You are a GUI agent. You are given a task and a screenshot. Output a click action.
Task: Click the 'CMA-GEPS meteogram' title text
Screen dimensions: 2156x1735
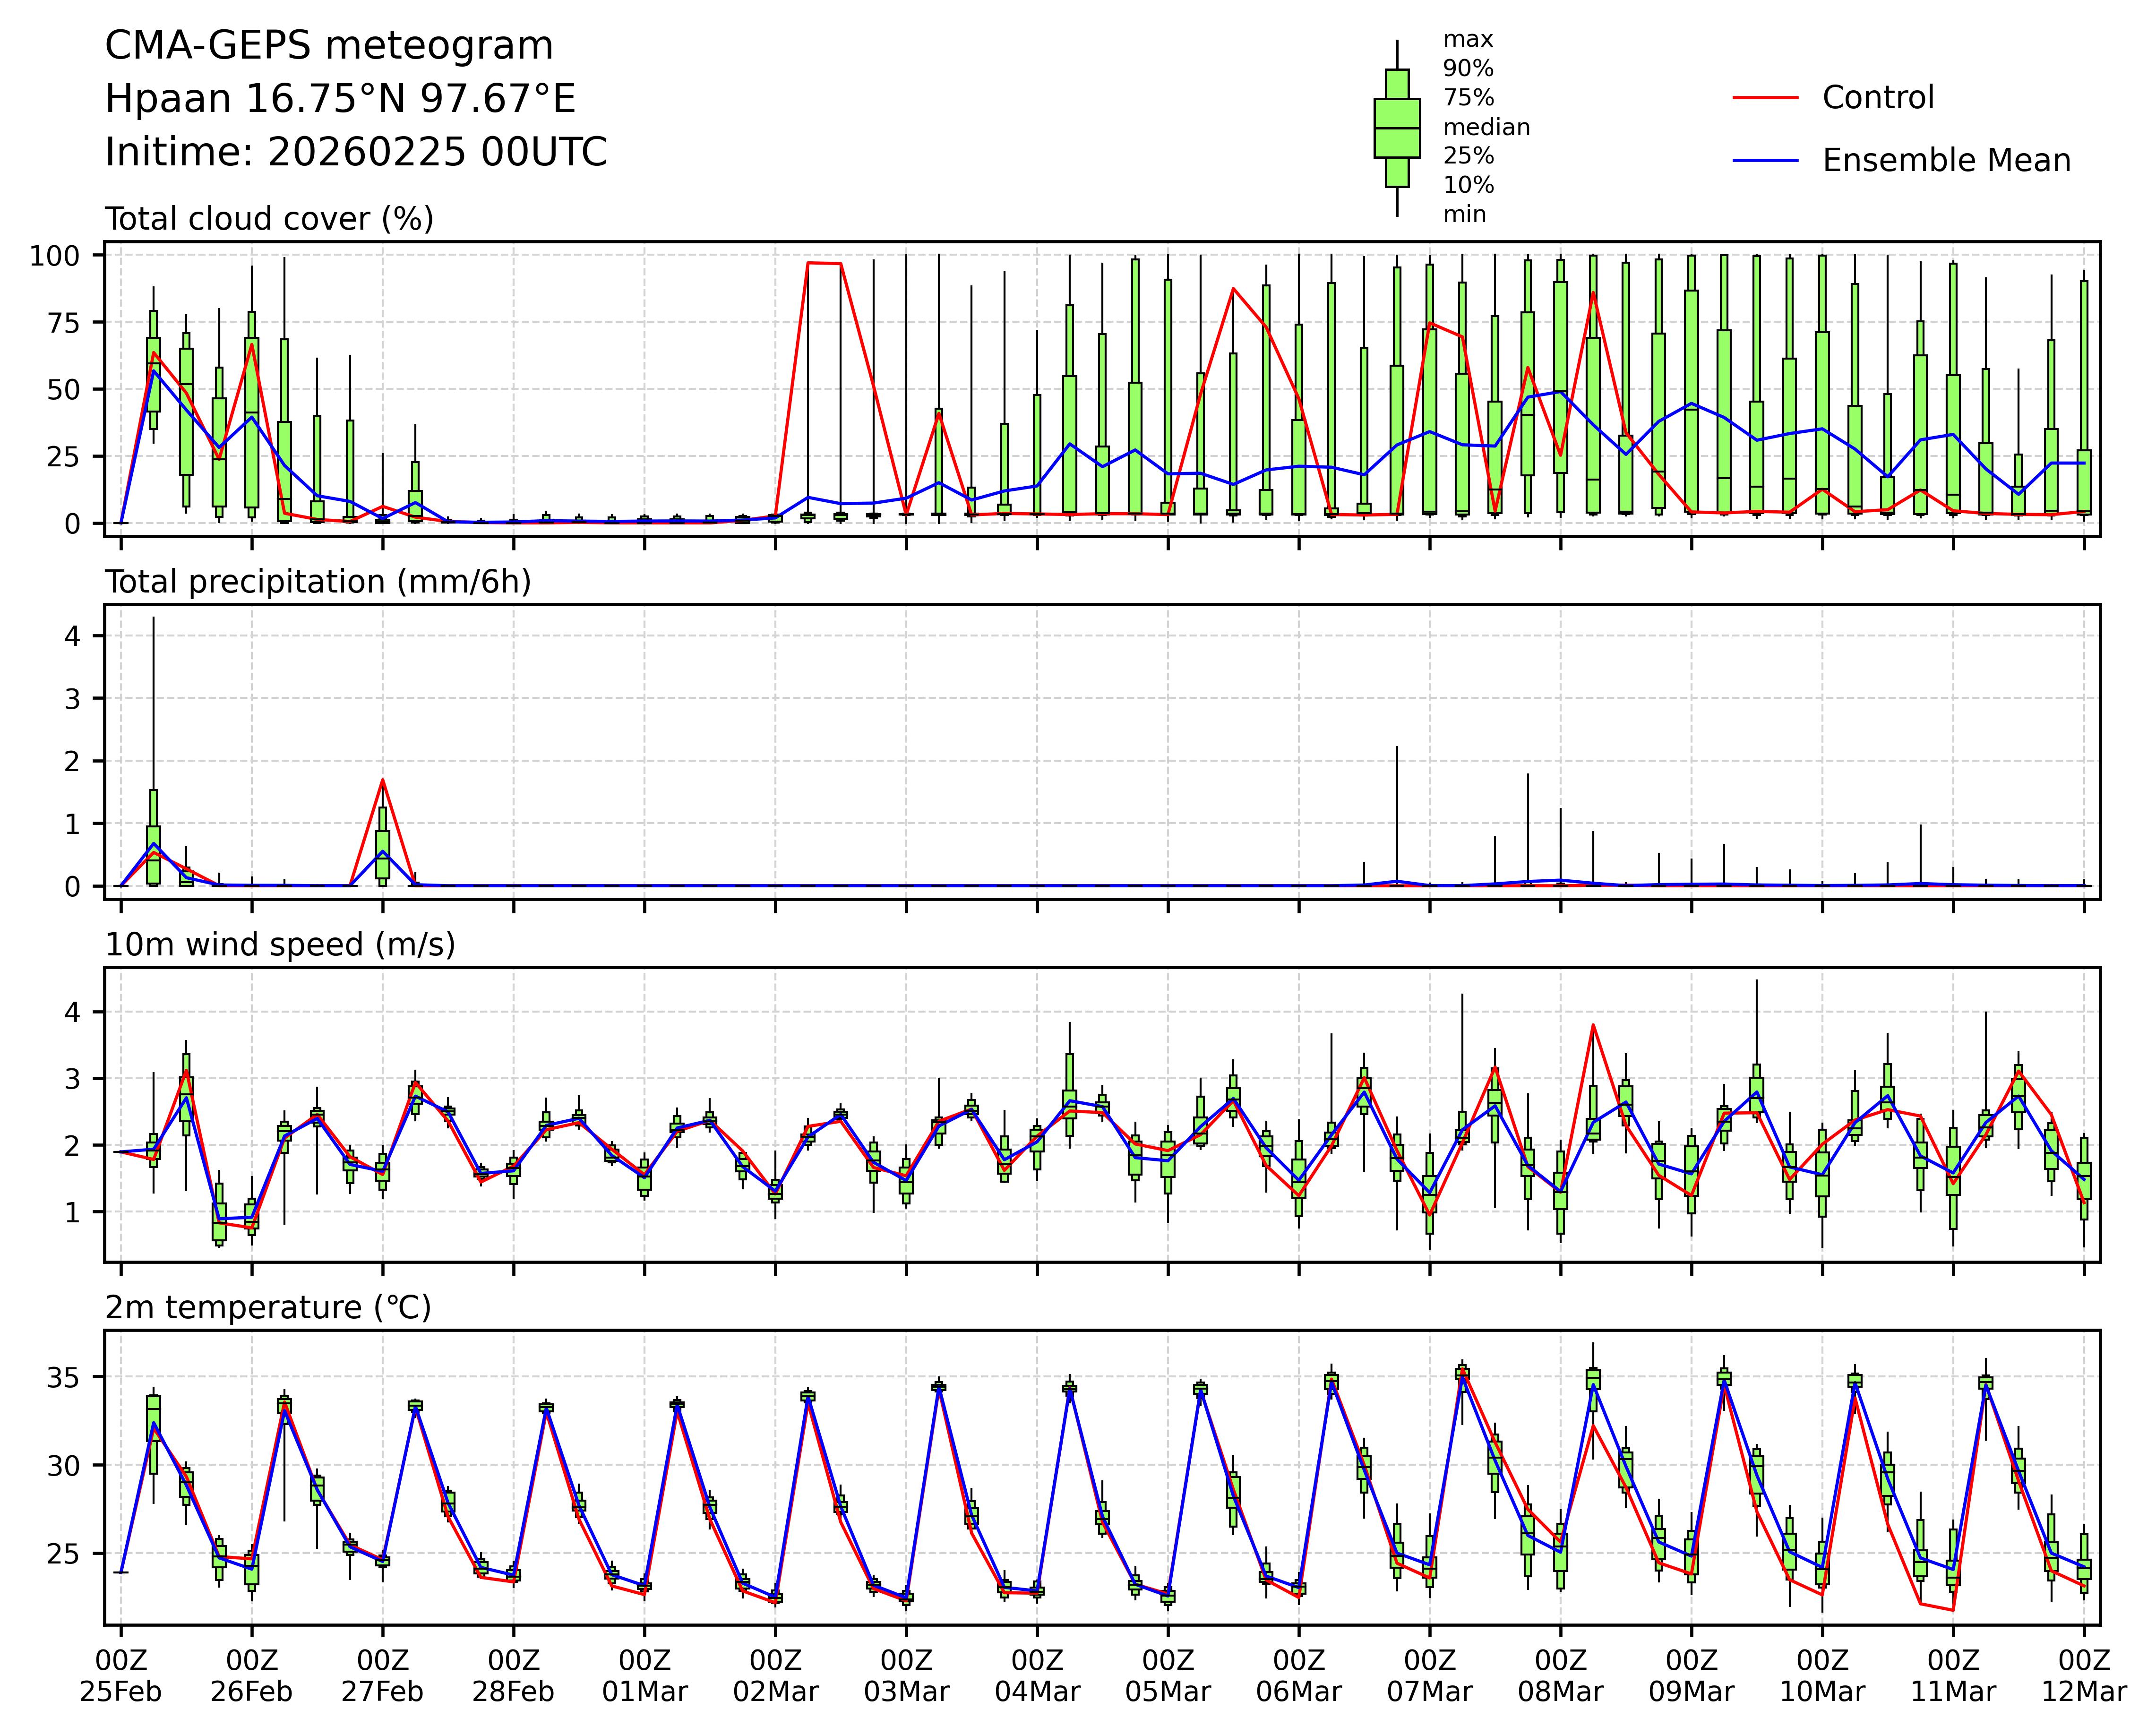[329, 46]
